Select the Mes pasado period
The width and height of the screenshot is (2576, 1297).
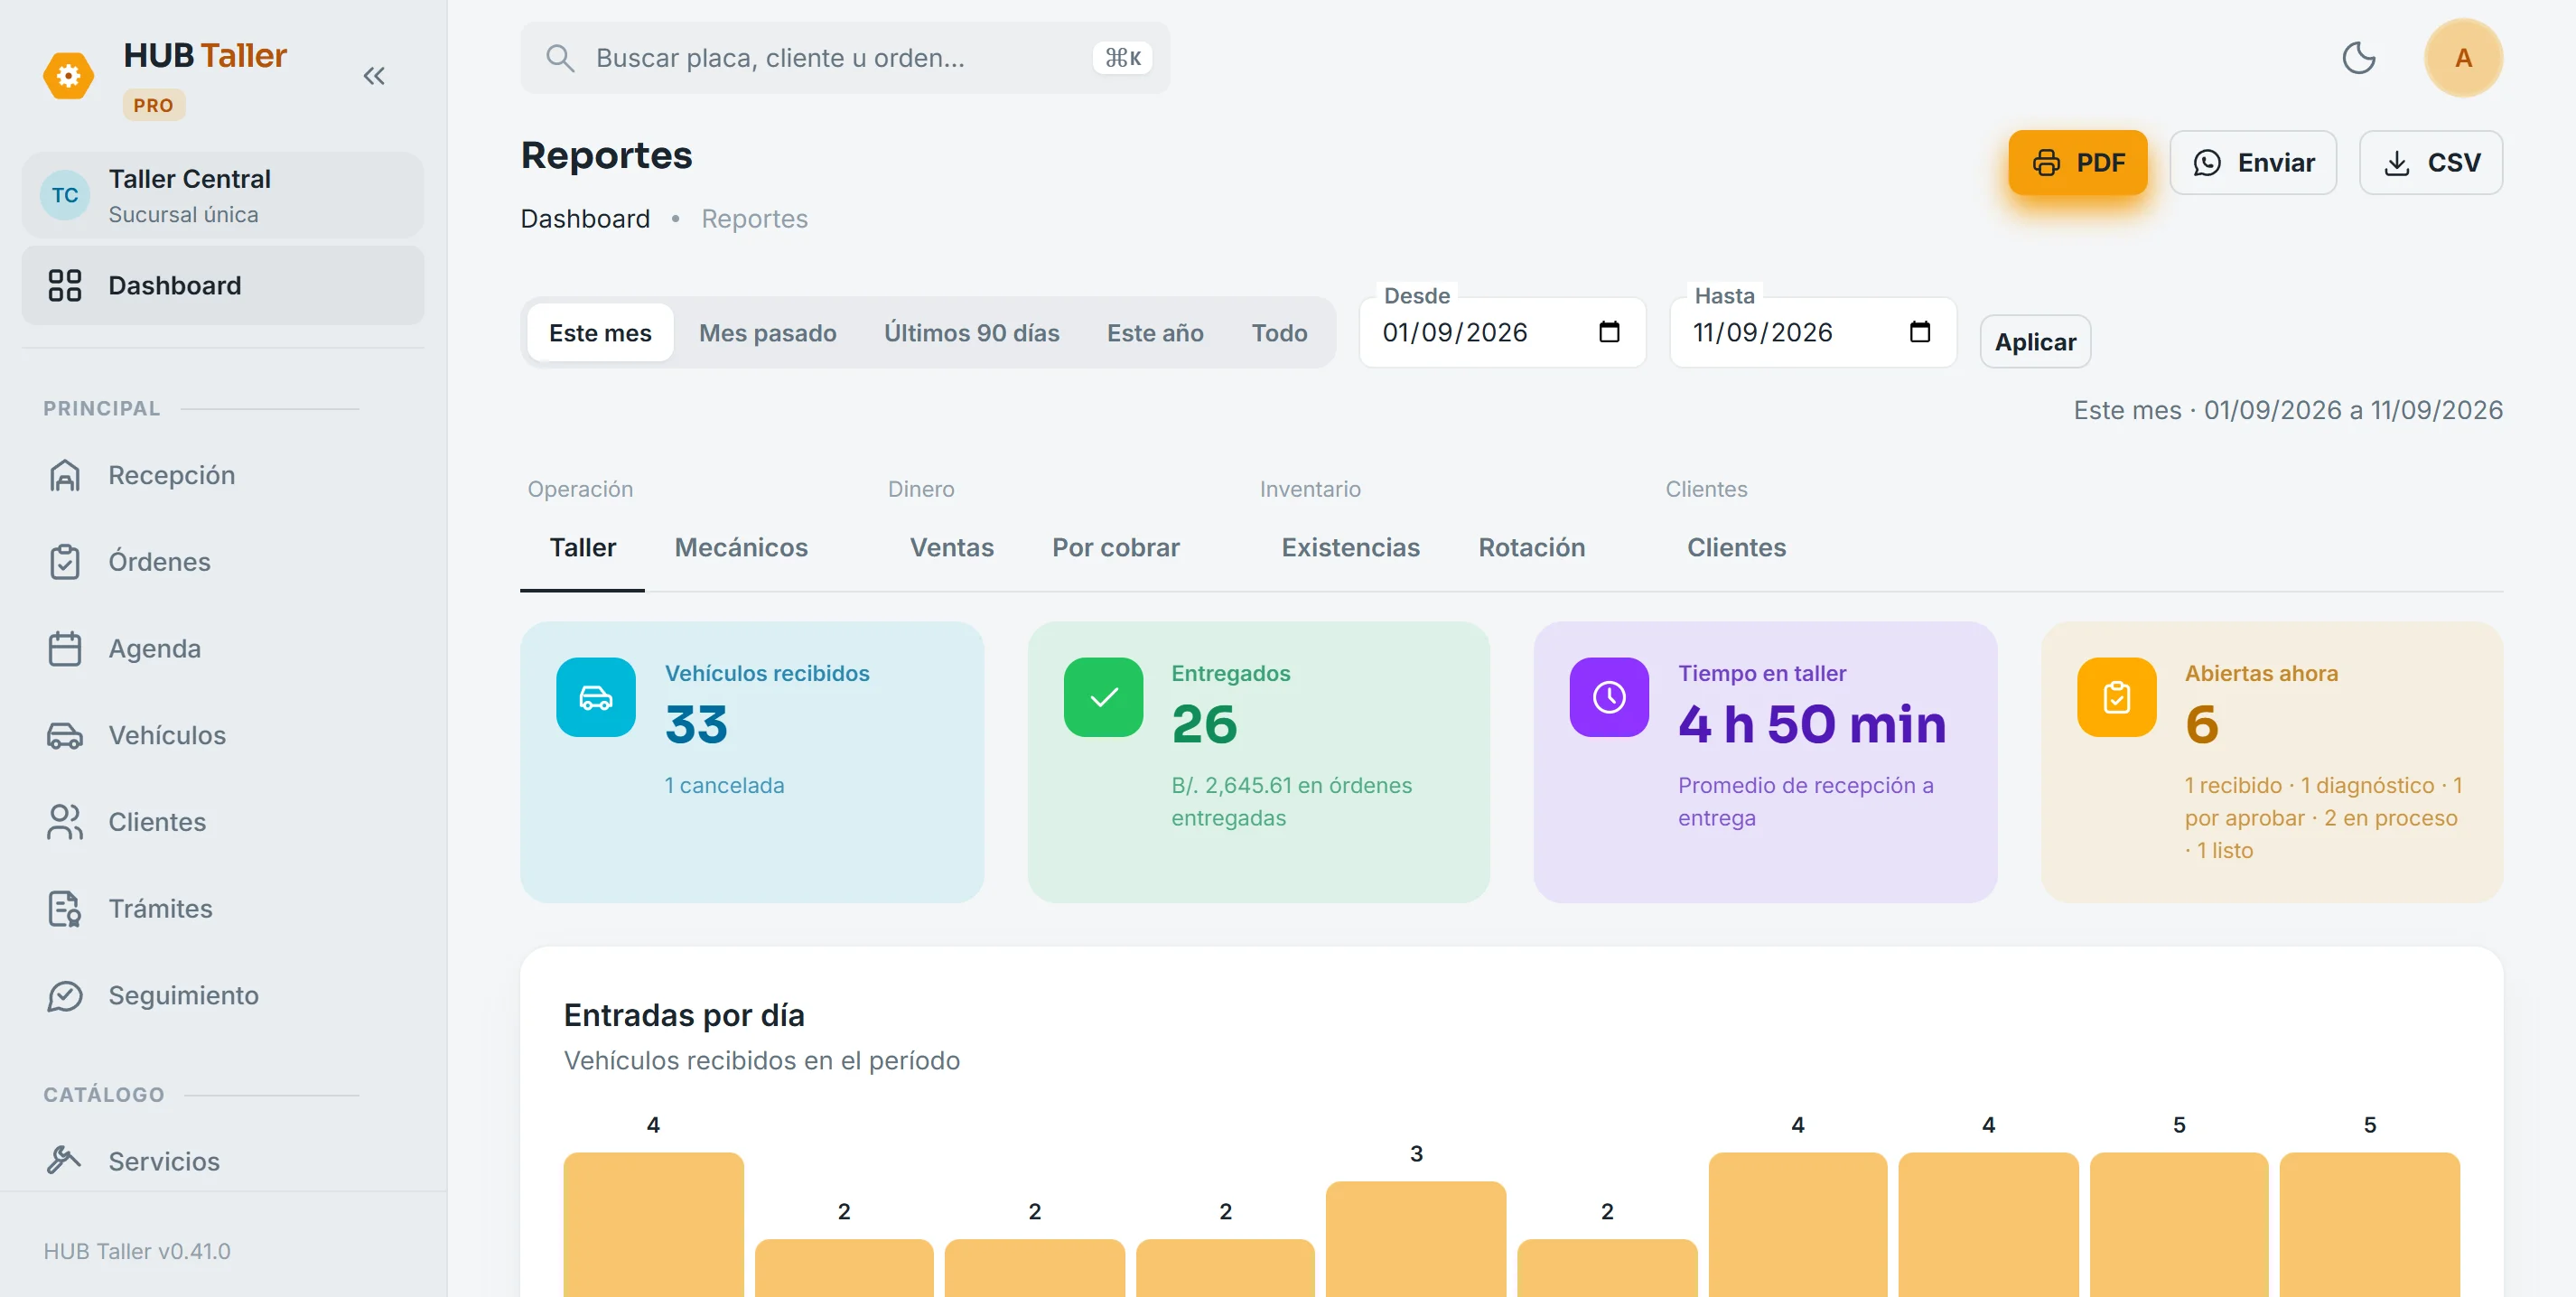coord(767,332)
